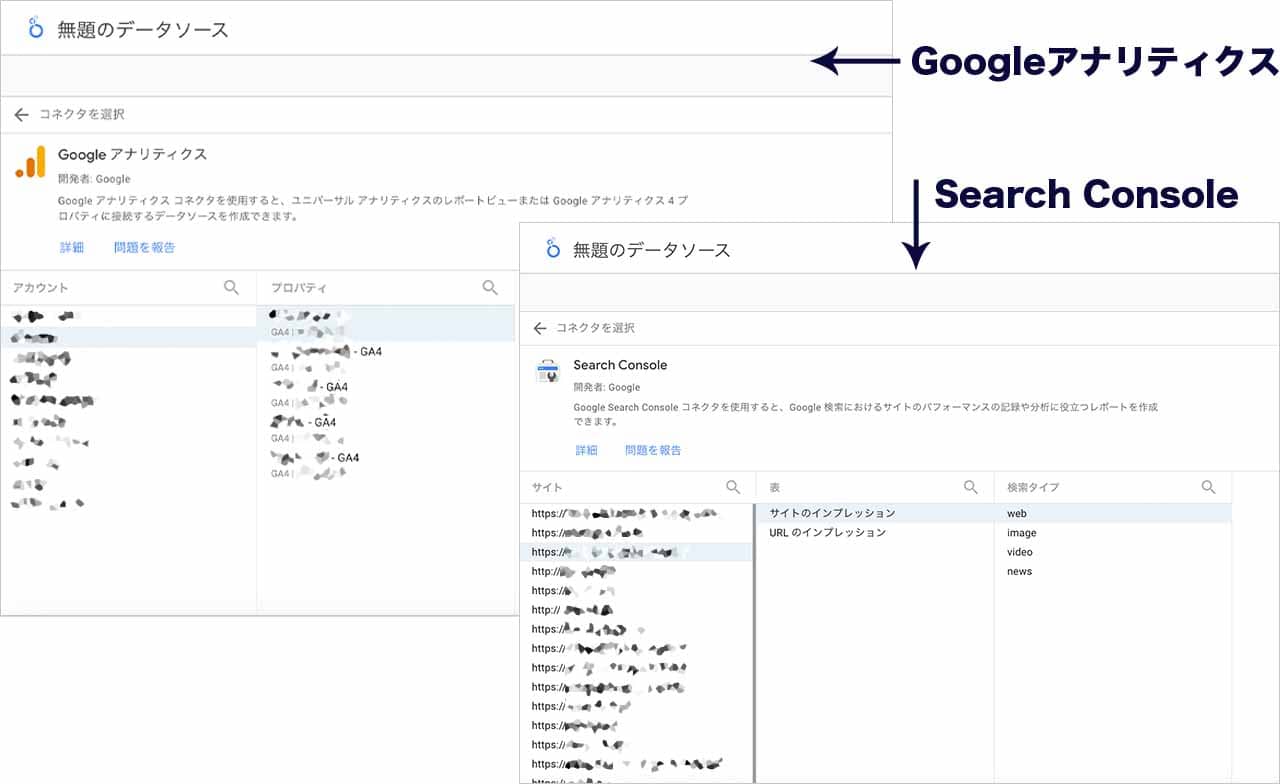Go back via arrow in Search Console window
Viewport: 1280px width, 784px height.
coord(540,328)
